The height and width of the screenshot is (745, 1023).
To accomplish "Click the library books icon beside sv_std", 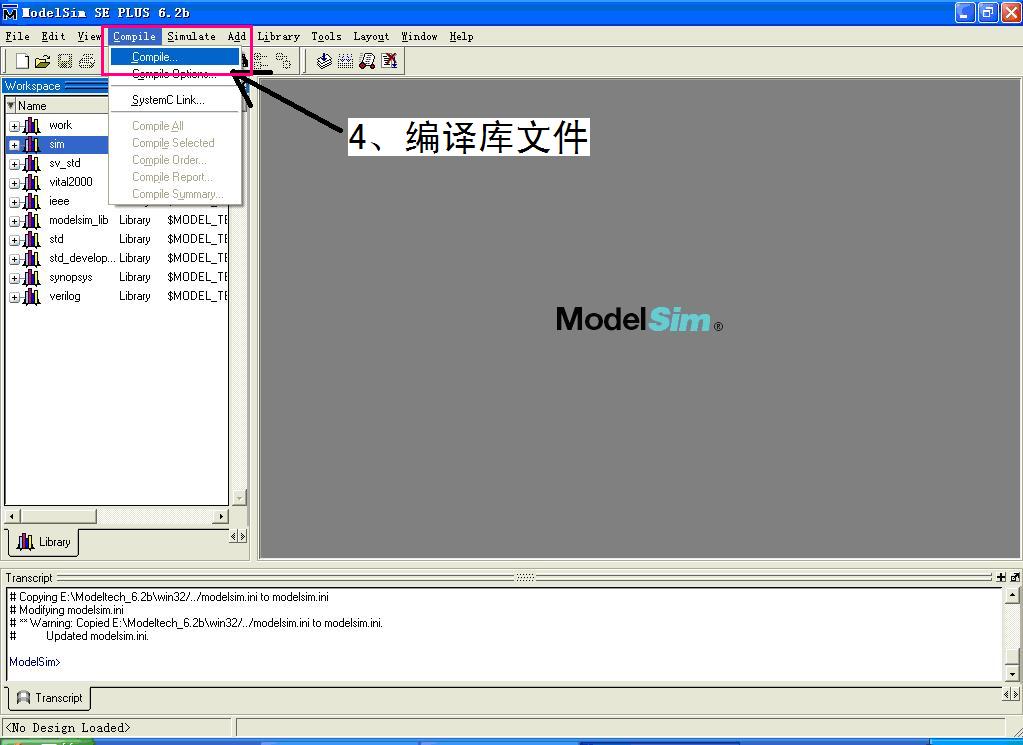I will coord(31,164).
